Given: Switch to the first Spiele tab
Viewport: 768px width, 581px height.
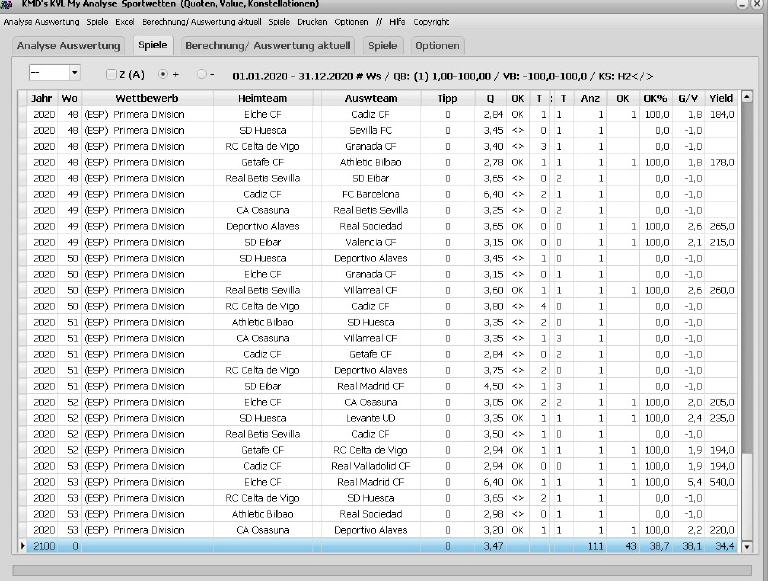Looking at the screenshot, I should (x=152, y=45).
